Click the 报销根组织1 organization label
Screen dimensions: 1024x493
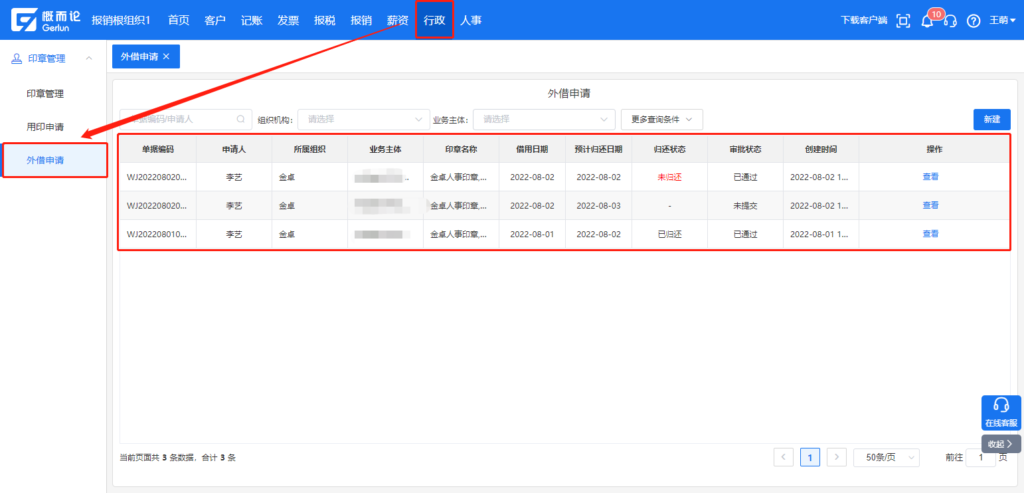pos(121,20)
